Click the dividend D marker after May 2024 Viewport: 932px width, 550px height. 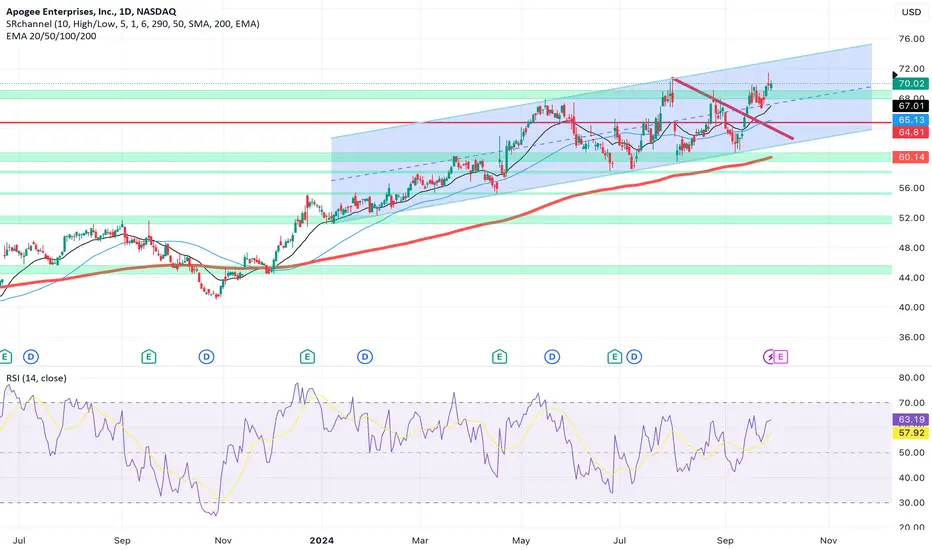point(552,357)
